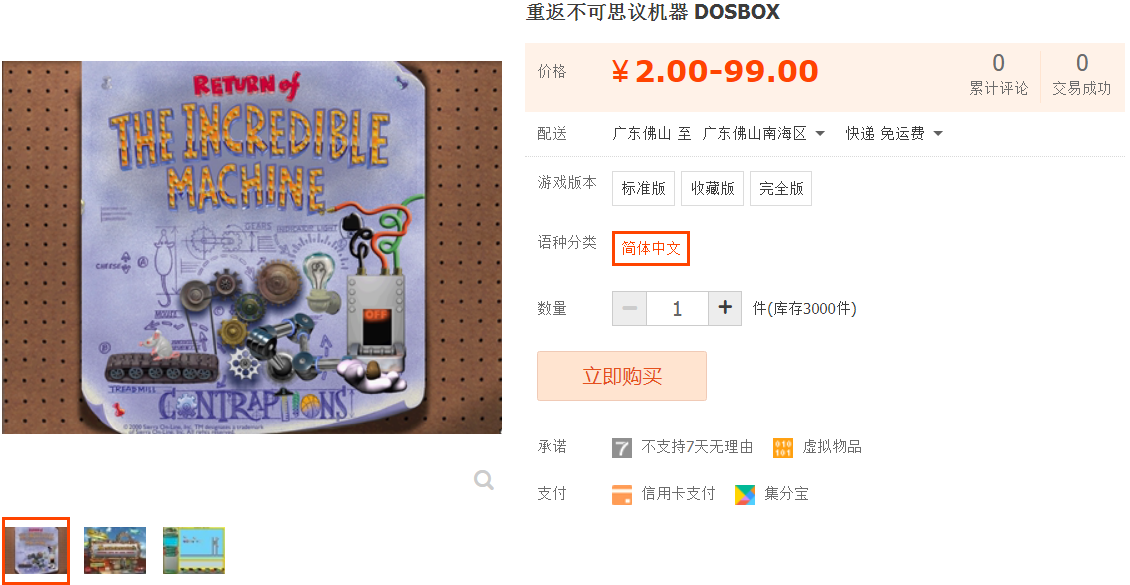Select the 收藏版 game version option
Image resolution: width=1130 pixels, height=585 pixels.
click(712, 189)
